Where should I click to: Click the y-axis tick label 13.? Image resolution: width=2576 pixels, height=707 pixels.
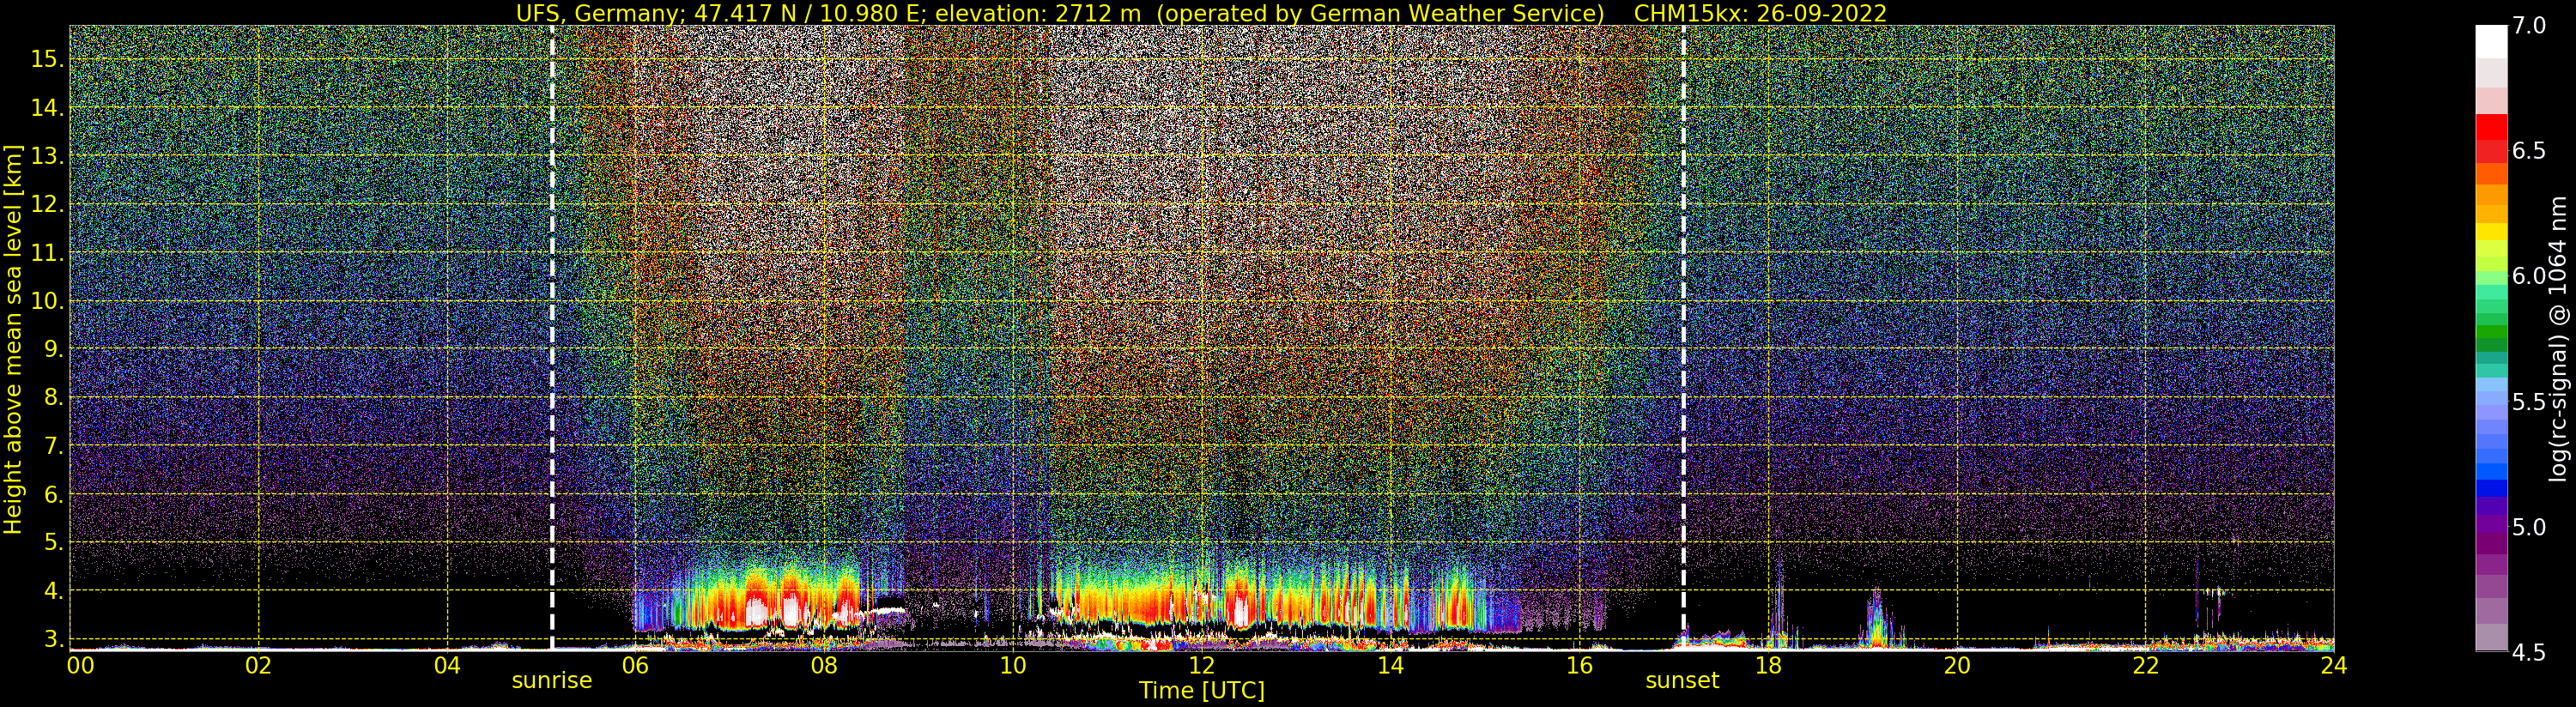click(47, 156)
